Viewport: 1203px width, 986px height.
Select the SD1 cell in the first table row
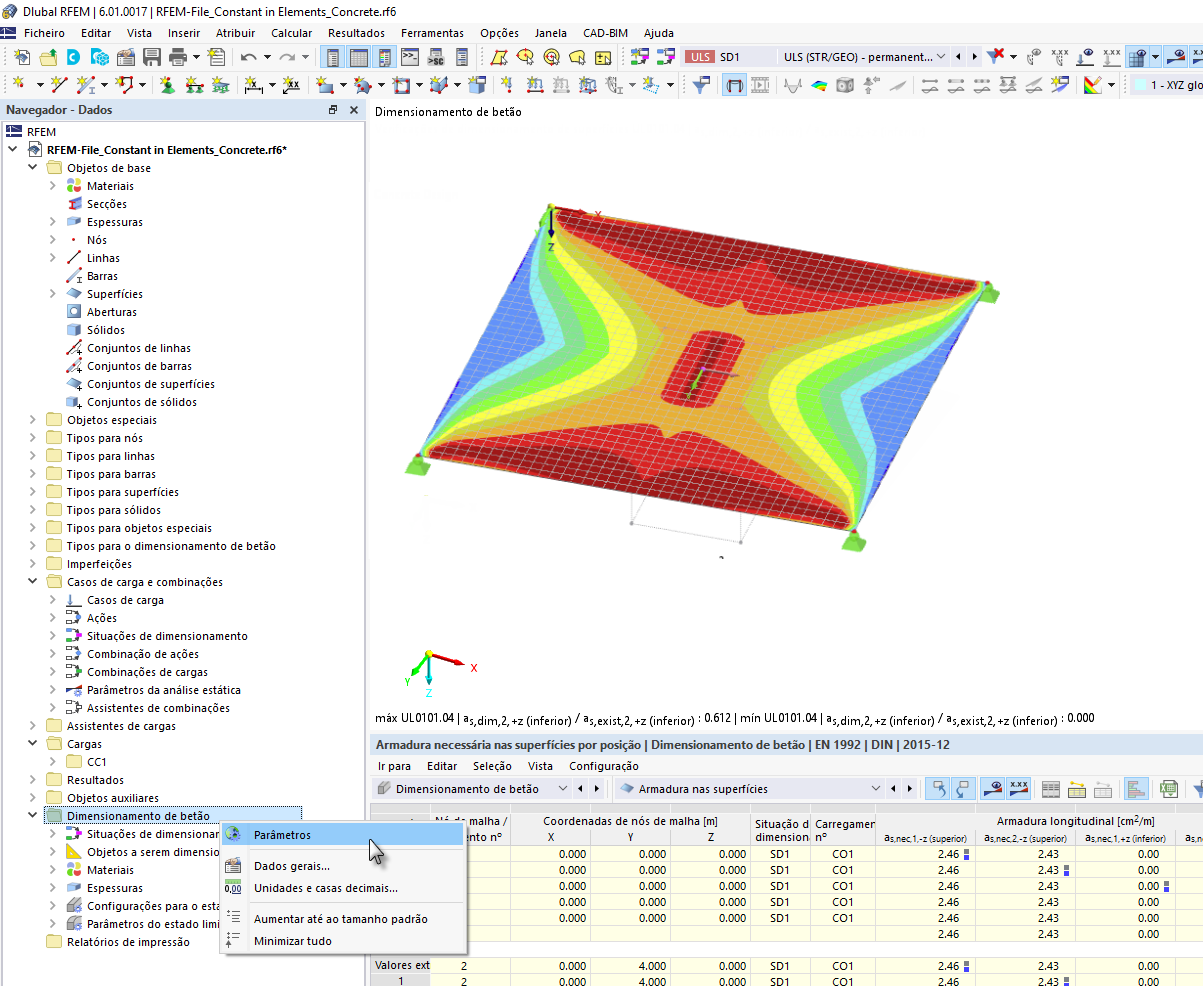[780, 854]
